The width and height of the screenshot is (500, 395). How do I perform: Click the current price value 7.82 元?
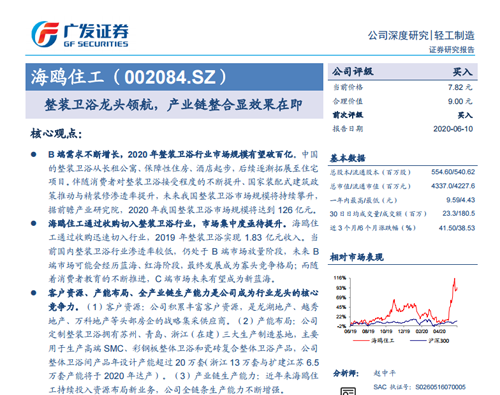point(460,87)
